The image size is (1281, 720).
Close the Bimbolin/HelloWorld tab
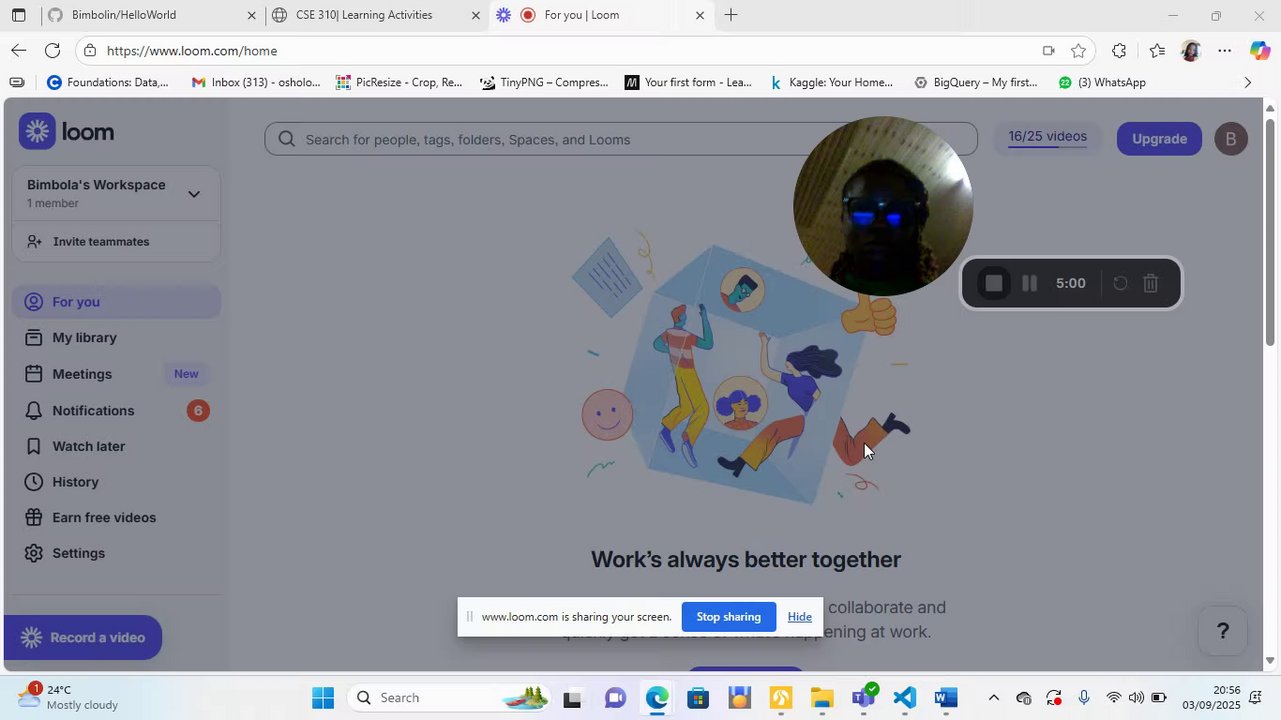click(x=252, y=15)
